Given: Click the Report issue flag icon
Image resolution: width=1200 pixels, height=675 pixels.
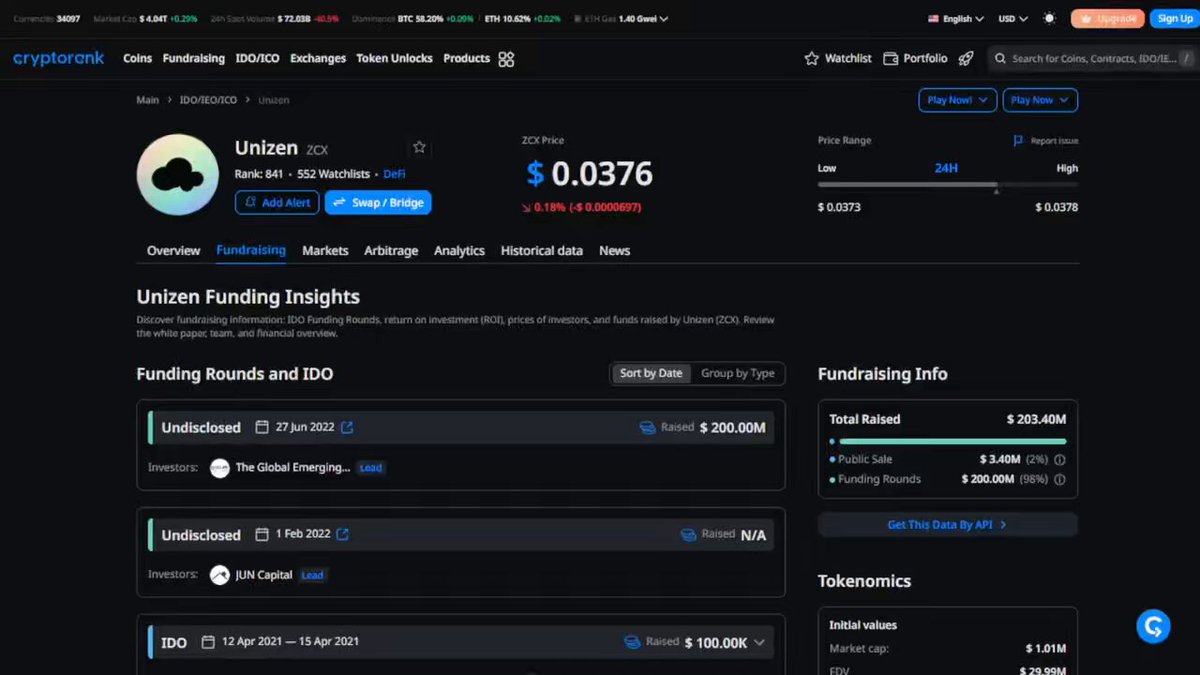Looking at the screenshot, I should [x=1019, y=141].
